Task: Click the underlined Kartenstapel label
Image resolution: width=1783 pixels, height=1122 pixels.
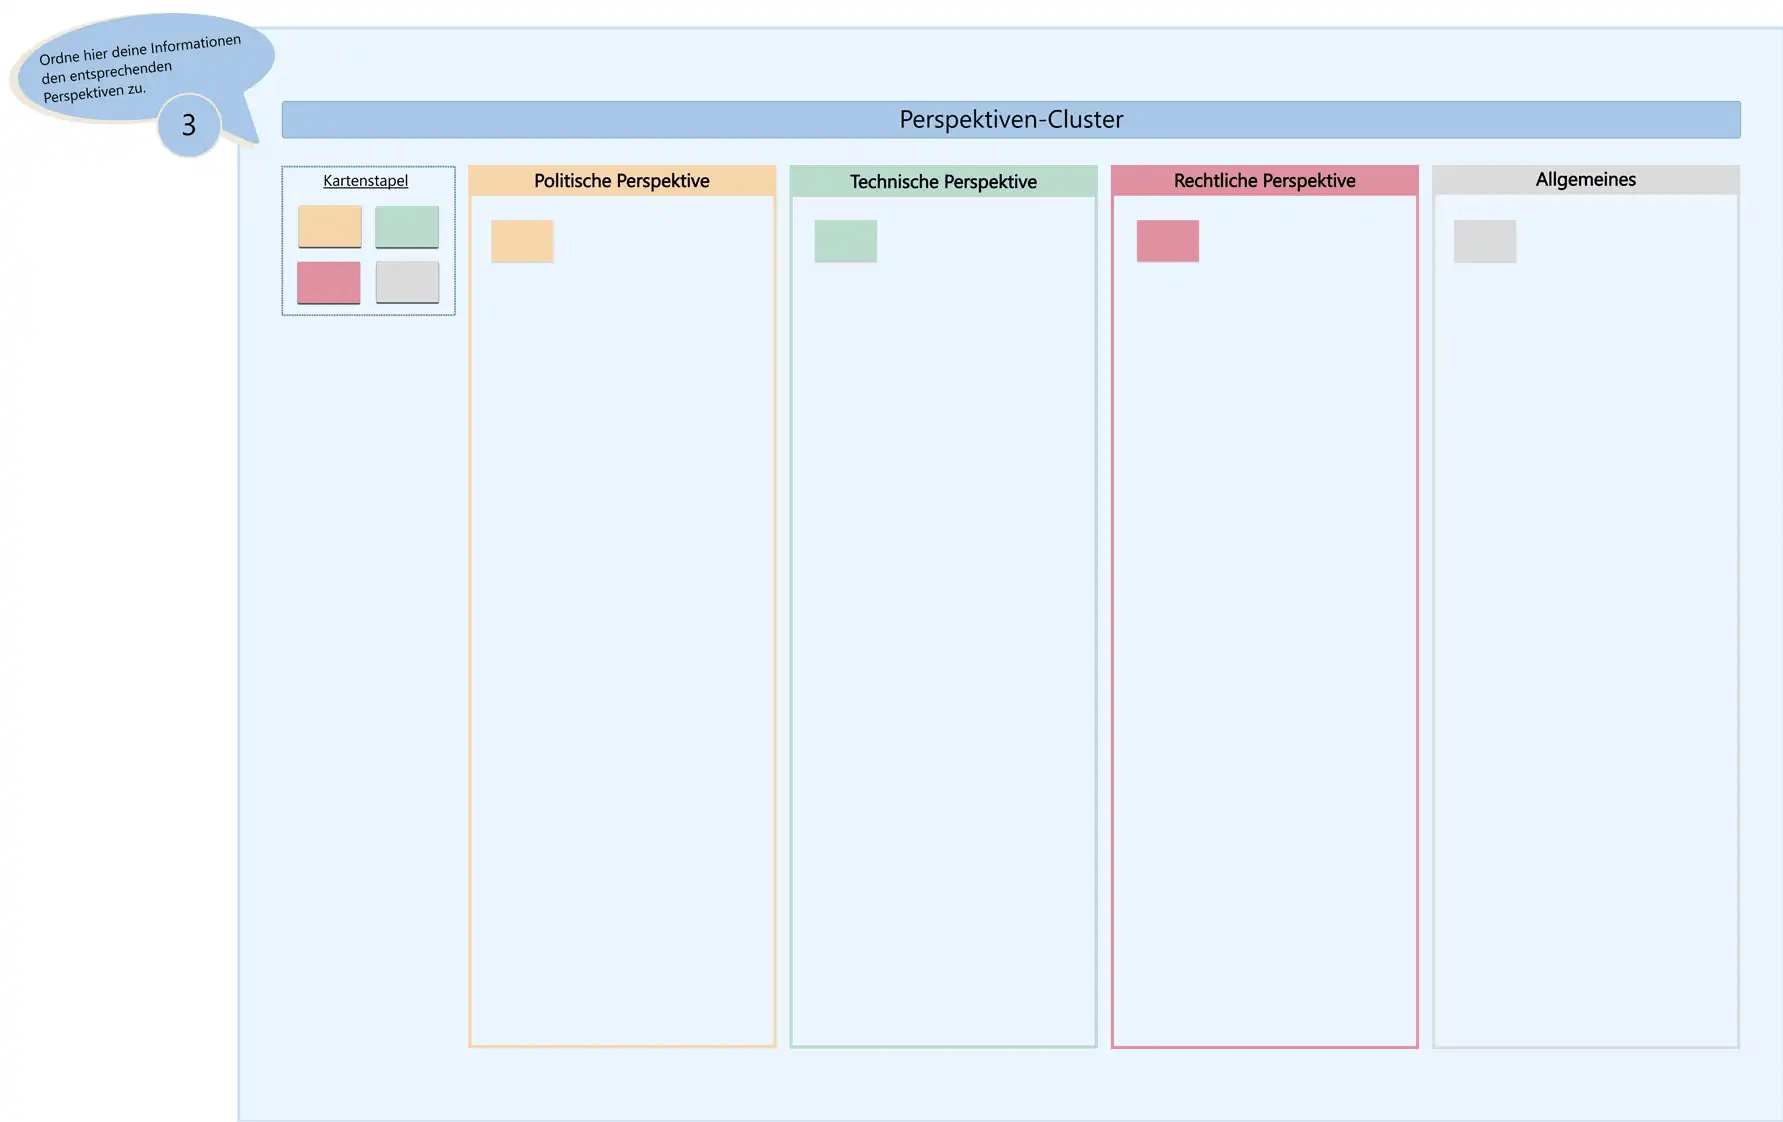Action: coord(365,181)
